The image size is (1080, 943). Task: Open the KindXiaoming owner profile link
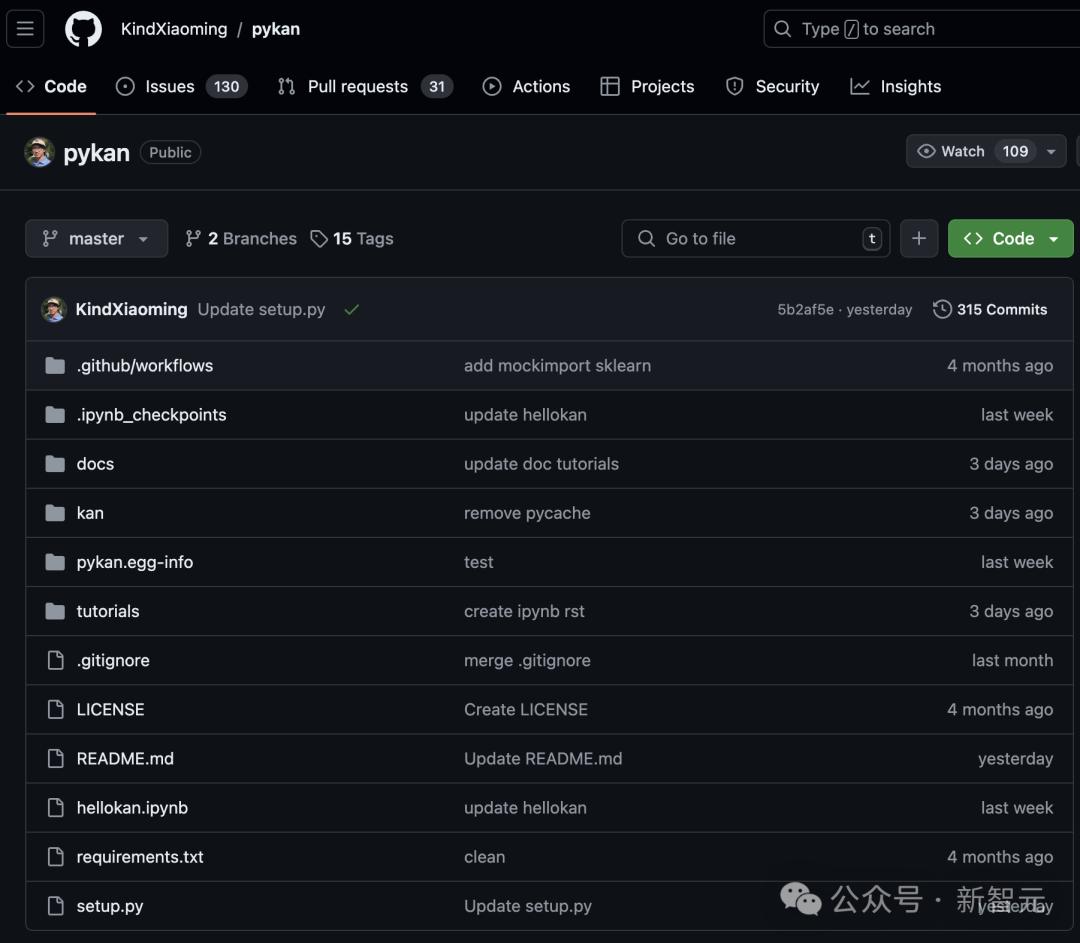[x=174, y=29]
